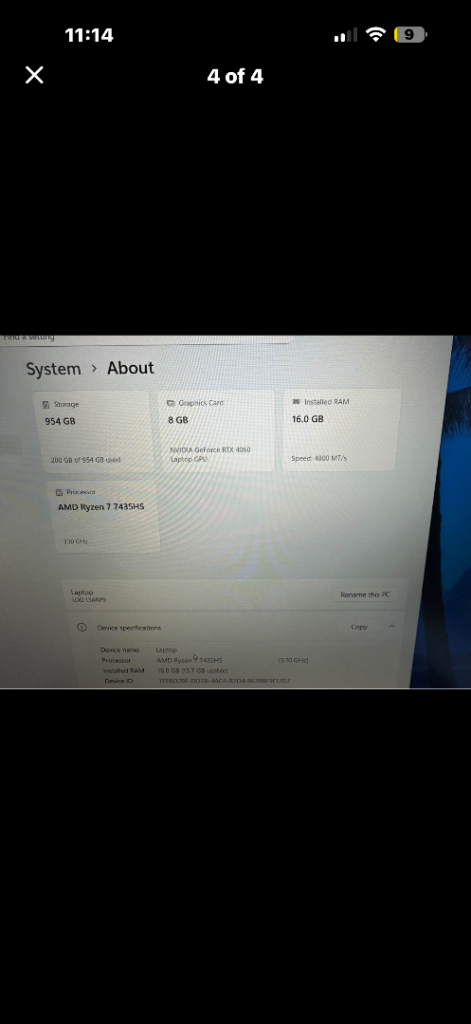The image size is (471, 1024).
Task: Click the Device specifications info icon
Action: pos(82,627)
